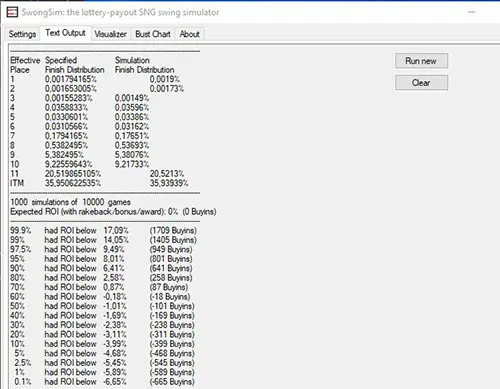Click the ITM row in finish distribution
Viewport: 500px width, 389px height.
99,183
